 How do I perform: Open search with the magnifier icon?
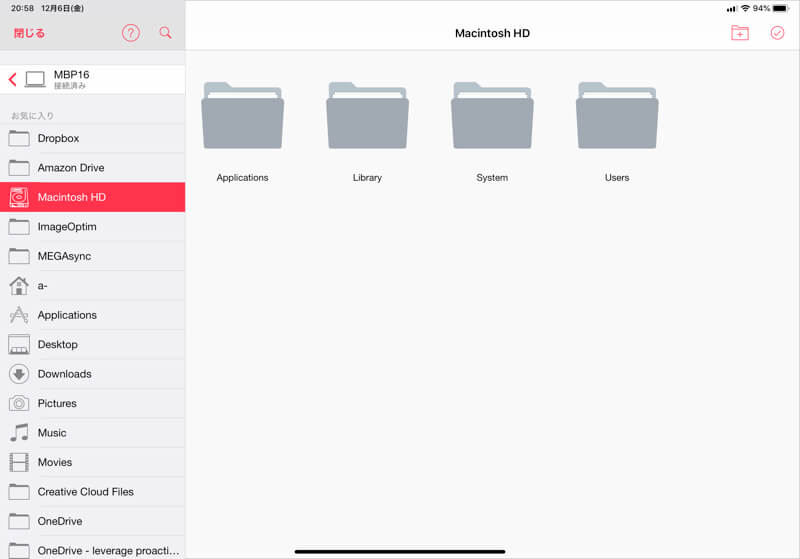(x=165, y=33)
